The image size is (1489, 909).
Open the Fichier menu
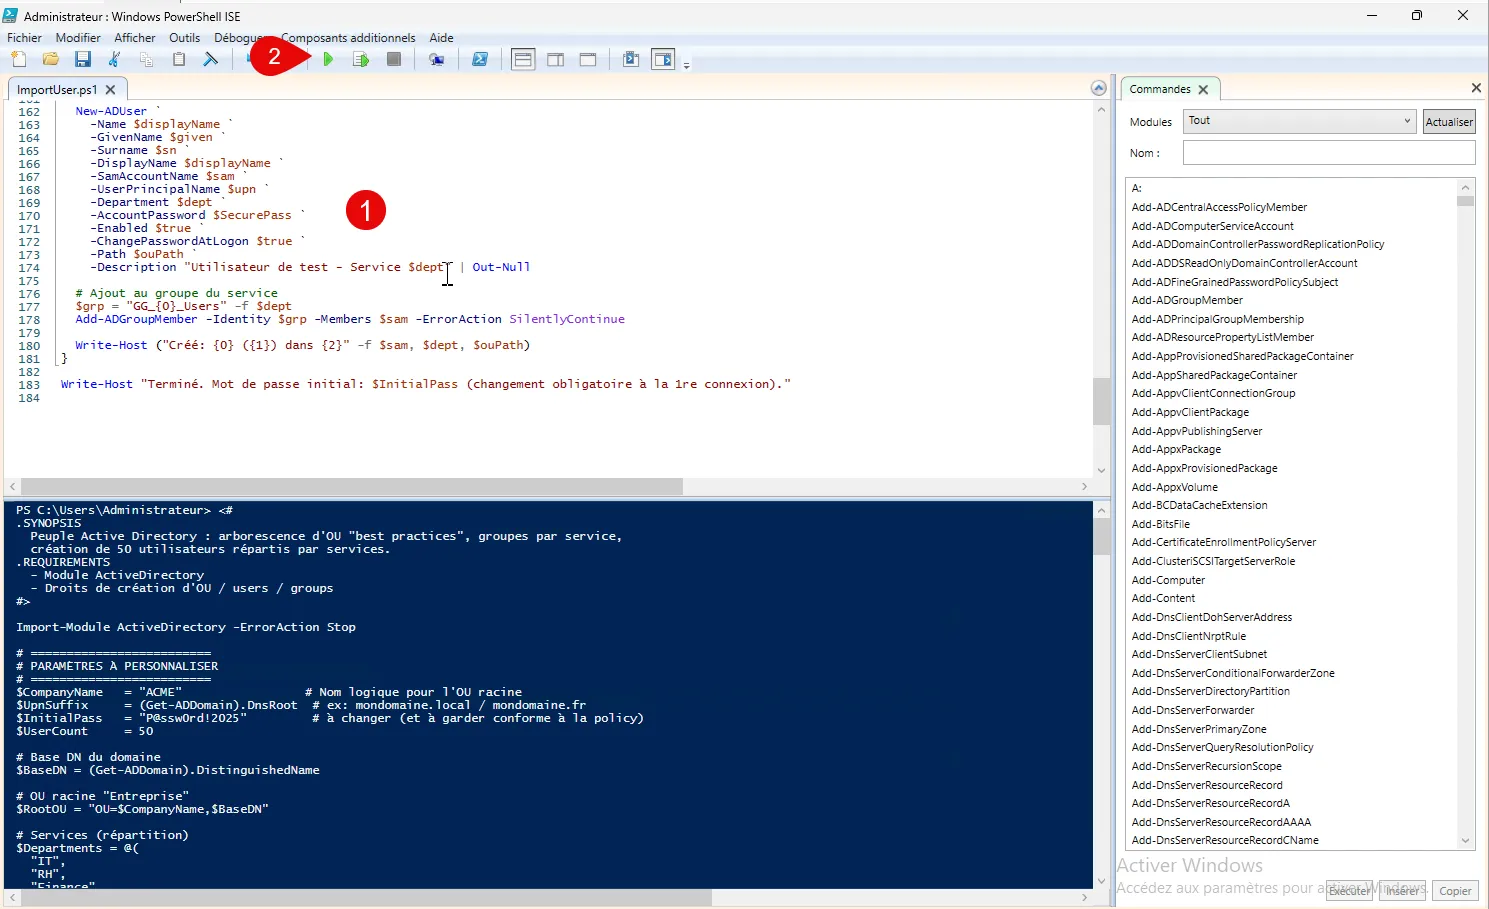pyautogui.click(x=24, y=38)
